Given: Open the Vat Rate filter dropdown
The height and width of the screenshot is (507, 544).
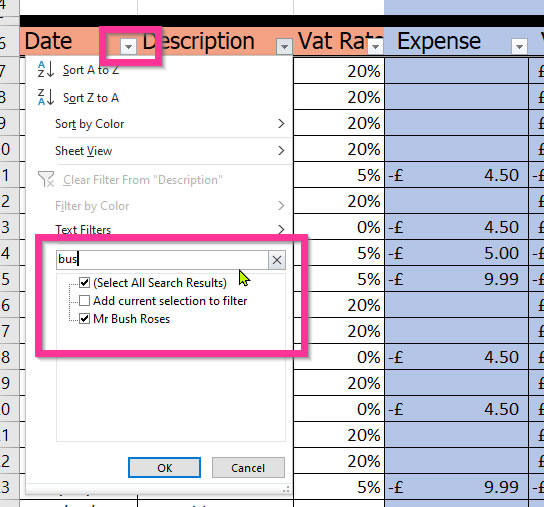Looking at the screenshot, I should (x=375, y=46).
